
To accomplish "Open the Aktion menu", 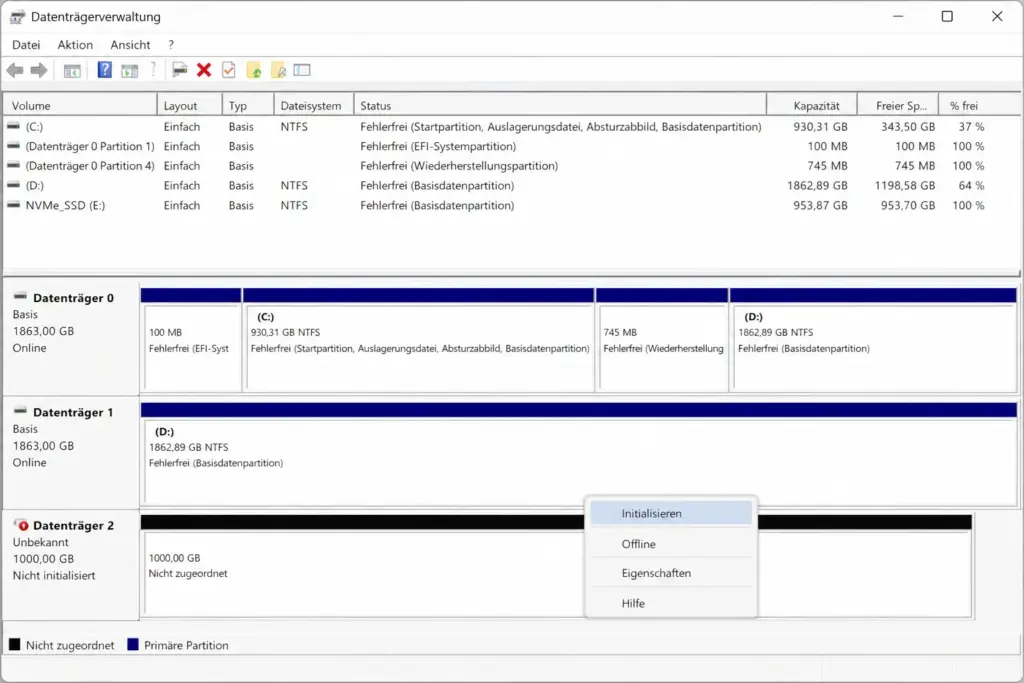I will [74, 44].
